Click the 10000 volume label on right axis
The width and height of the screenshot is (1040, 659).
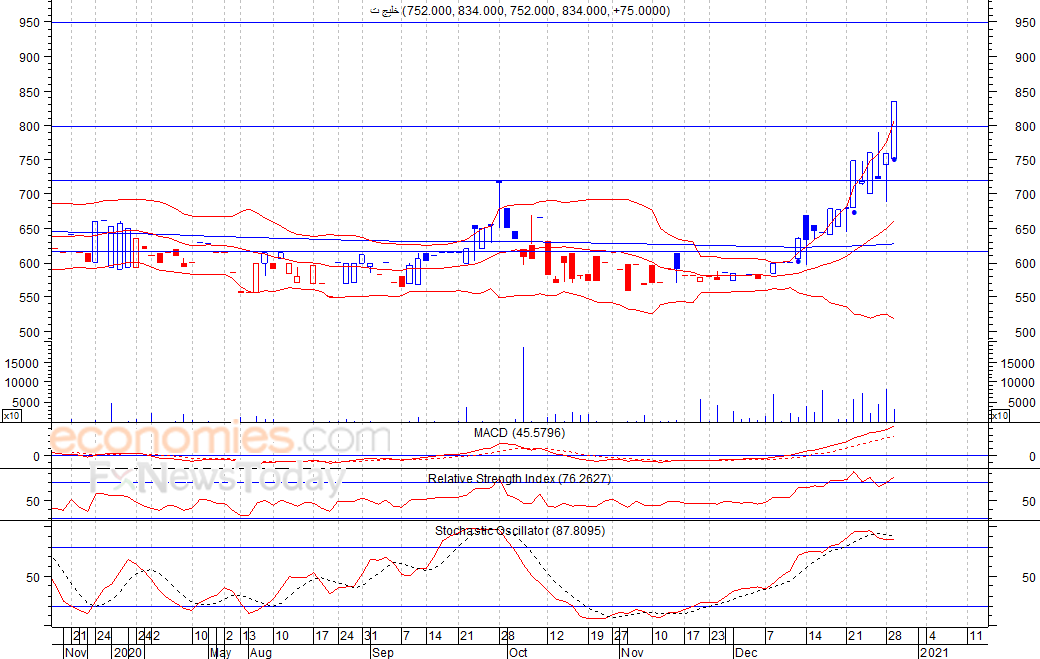1017,383
